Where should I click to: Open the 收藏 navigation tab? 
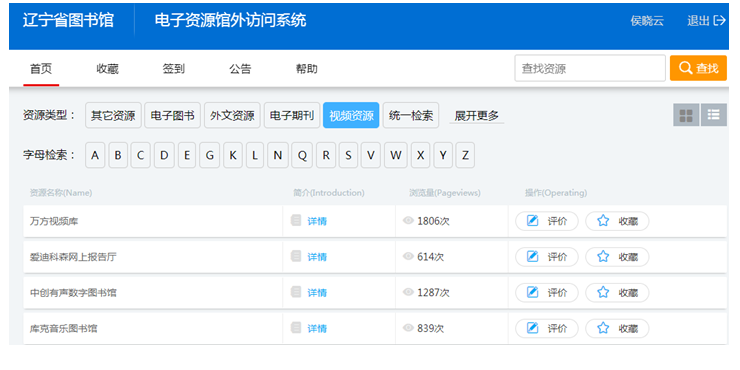tap(108, 69)
